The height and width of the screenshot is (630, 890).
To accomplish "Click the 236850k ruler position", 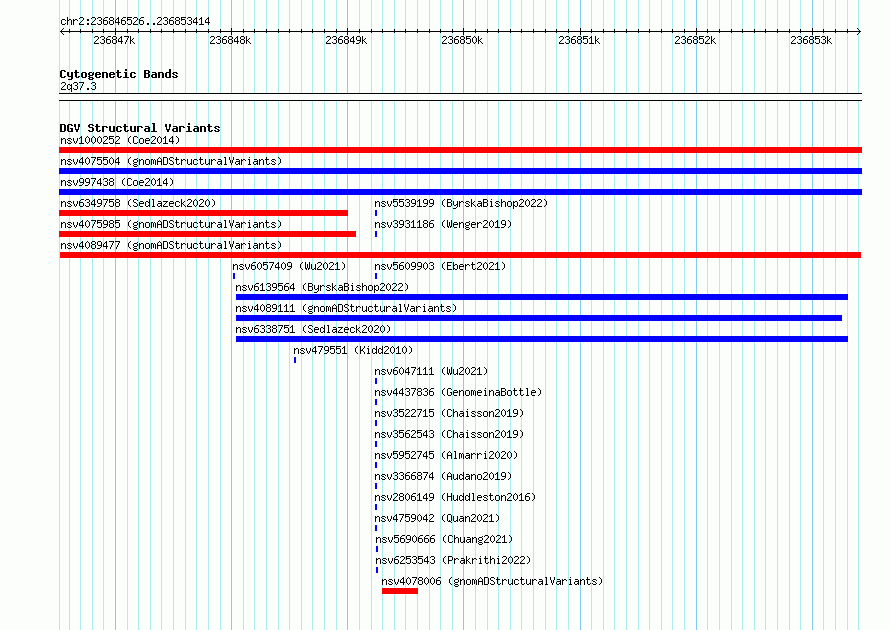I will [462, 40].
